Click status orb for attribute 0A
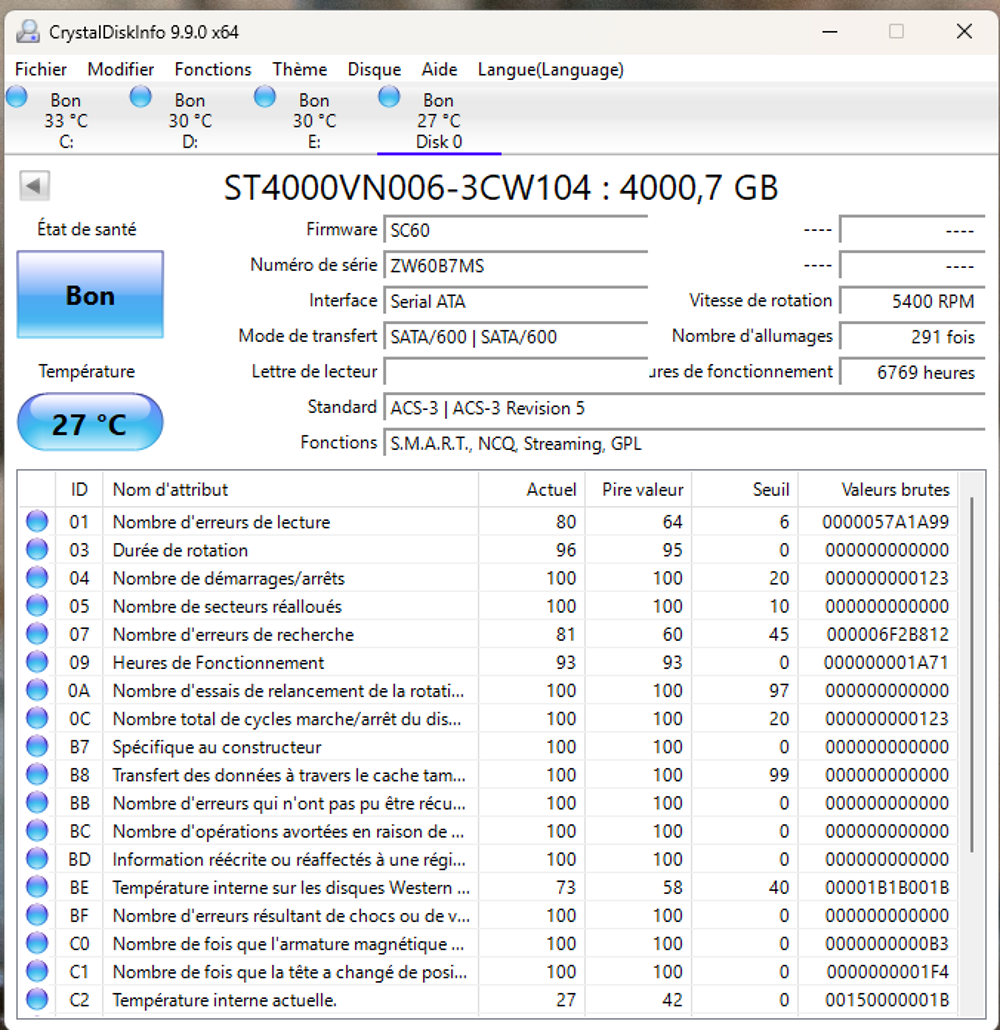The height and width of the screenshot is (1030, 1000). (x=37, y=690)
